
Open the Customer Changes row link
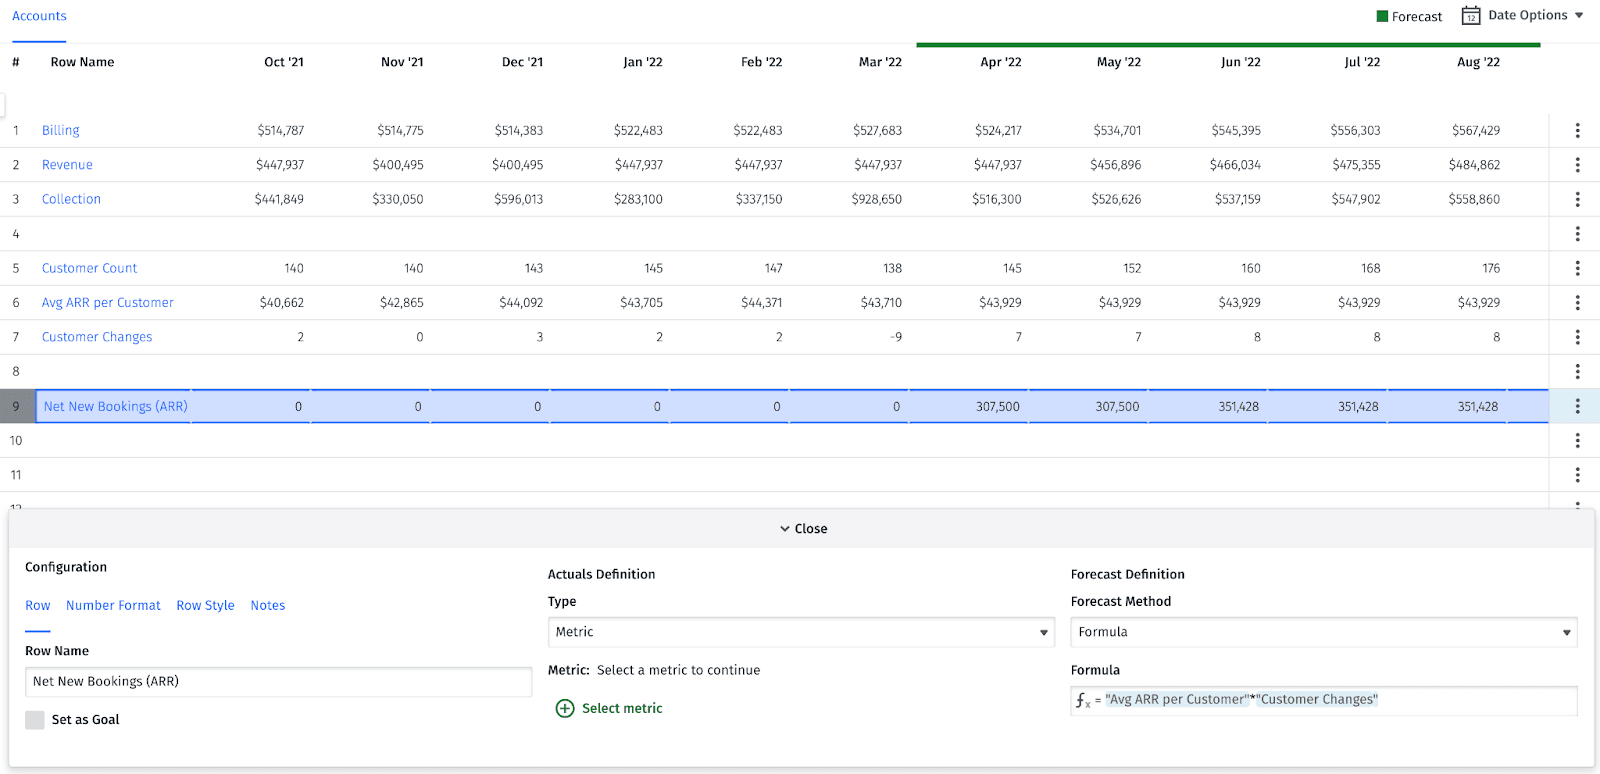click(97, 337)
